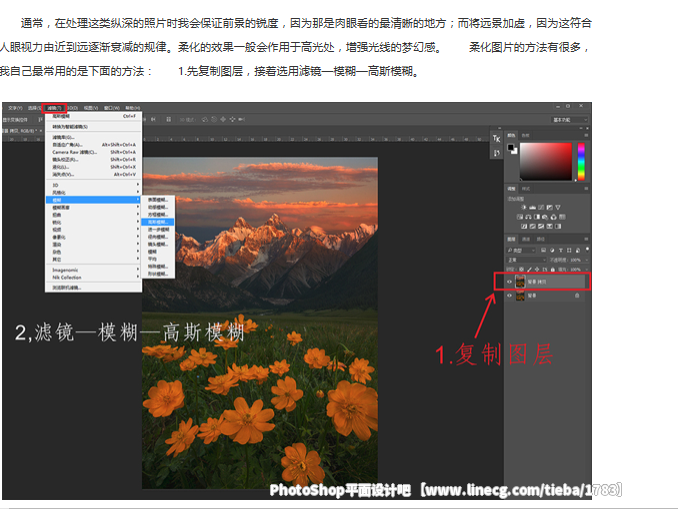Add a Curves adjustment layer
Screen dimensions: 678x509
(x=541, y=208)
